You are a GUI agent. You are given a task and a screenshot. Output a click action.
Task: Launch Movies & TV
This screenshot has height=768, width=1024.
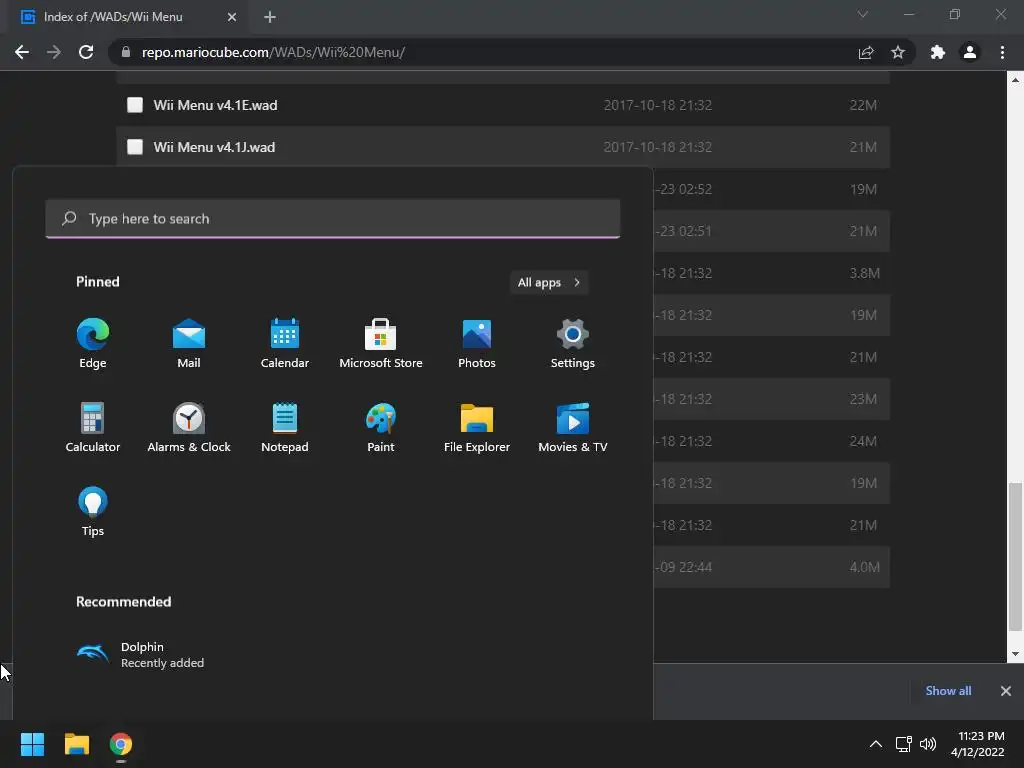(573, 428)
